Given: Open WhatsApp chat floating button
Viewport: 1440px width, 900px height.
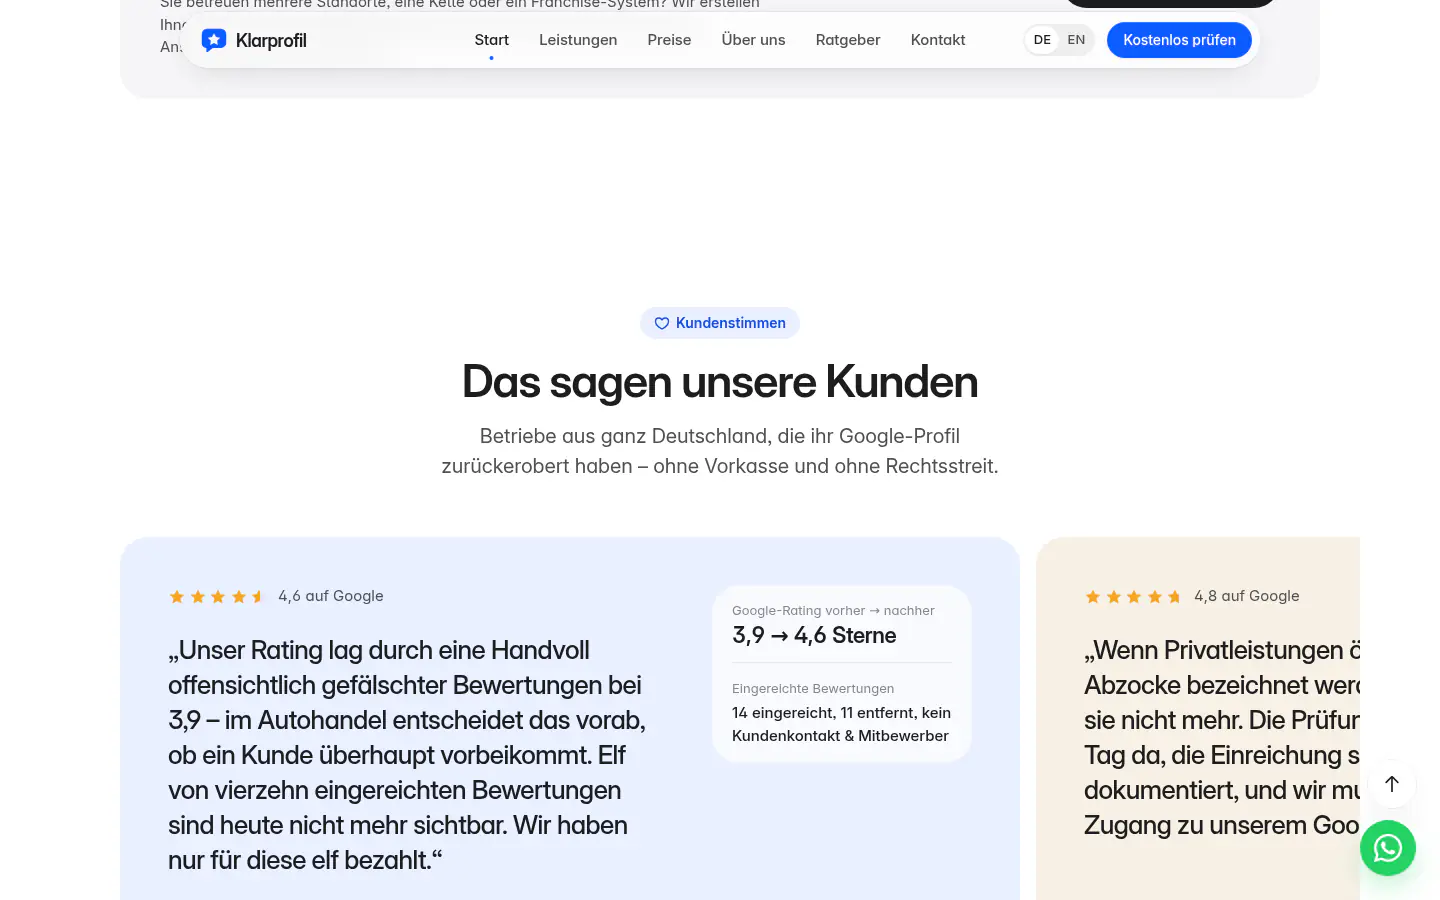Looking at the screenshot, I should point(1388,848).
